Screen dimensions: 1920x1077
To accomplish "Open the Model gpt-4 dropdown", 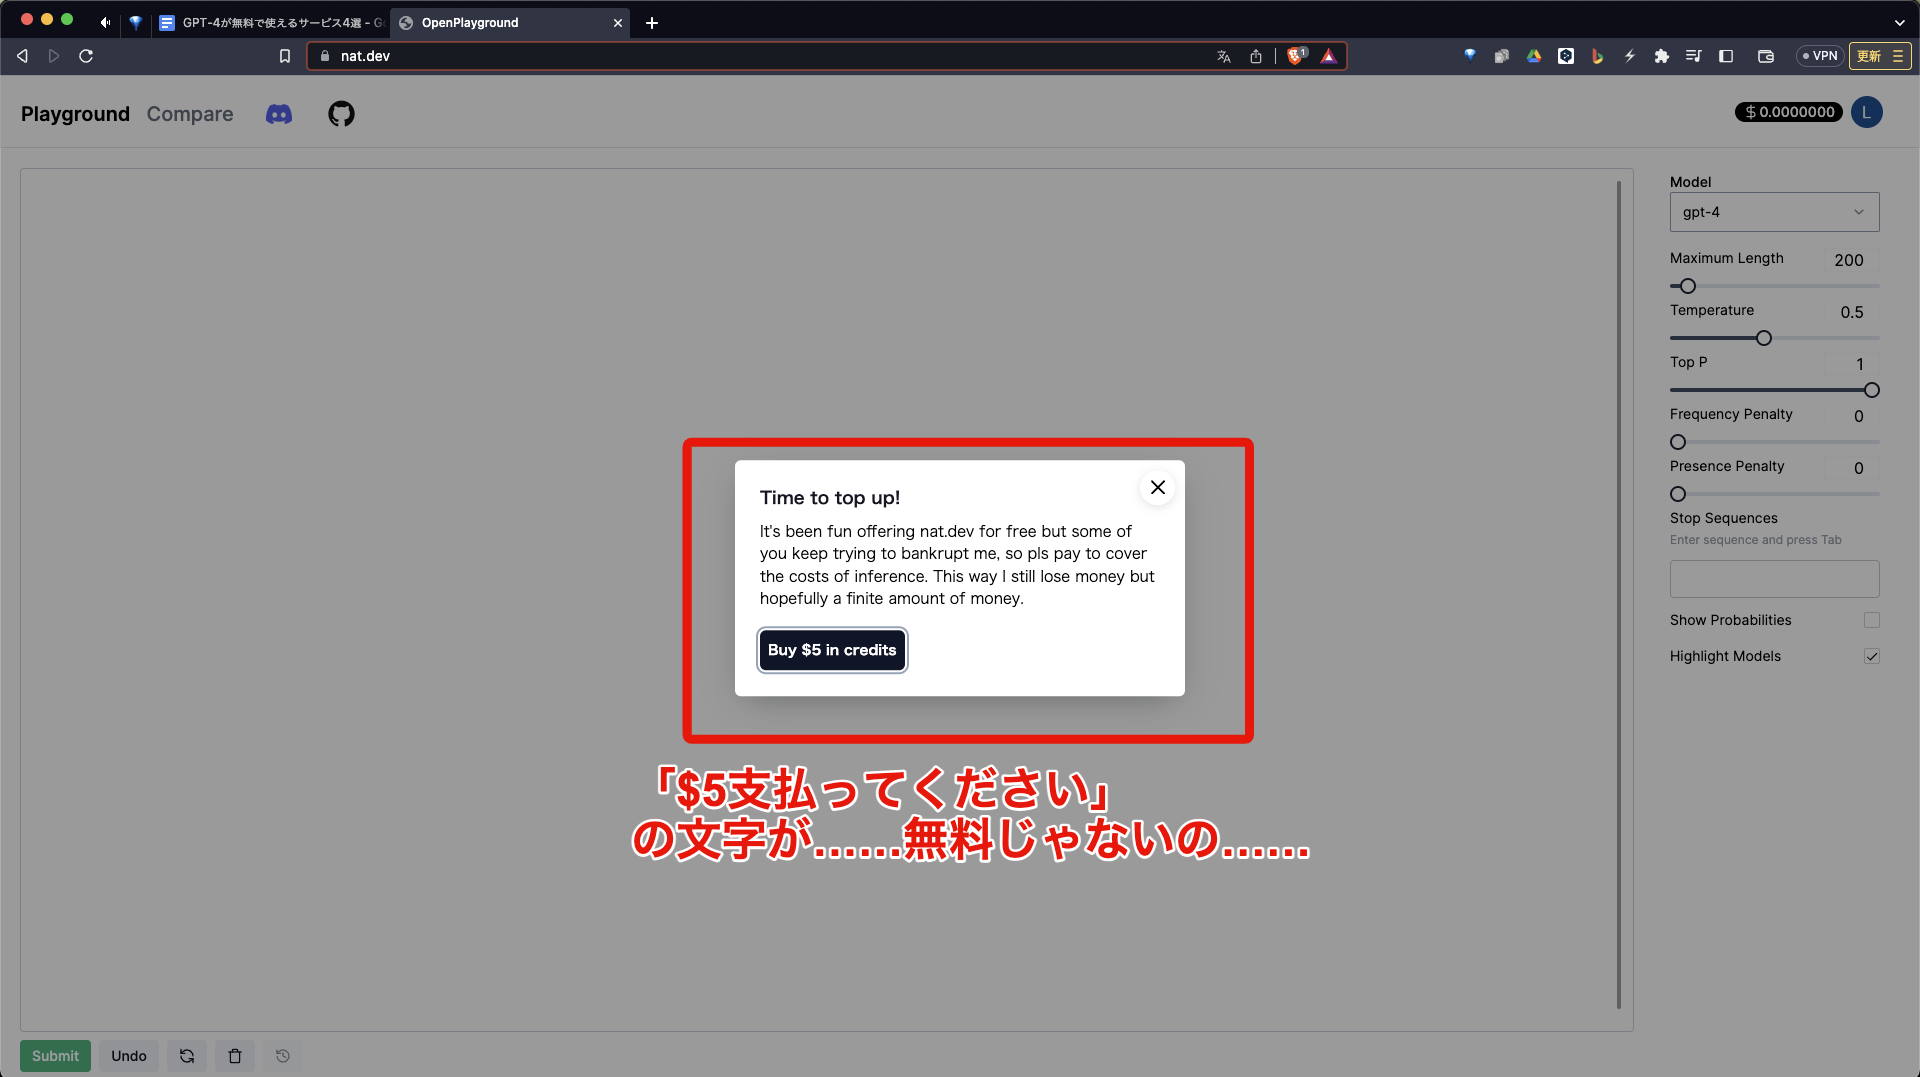I will point(1774,212).
